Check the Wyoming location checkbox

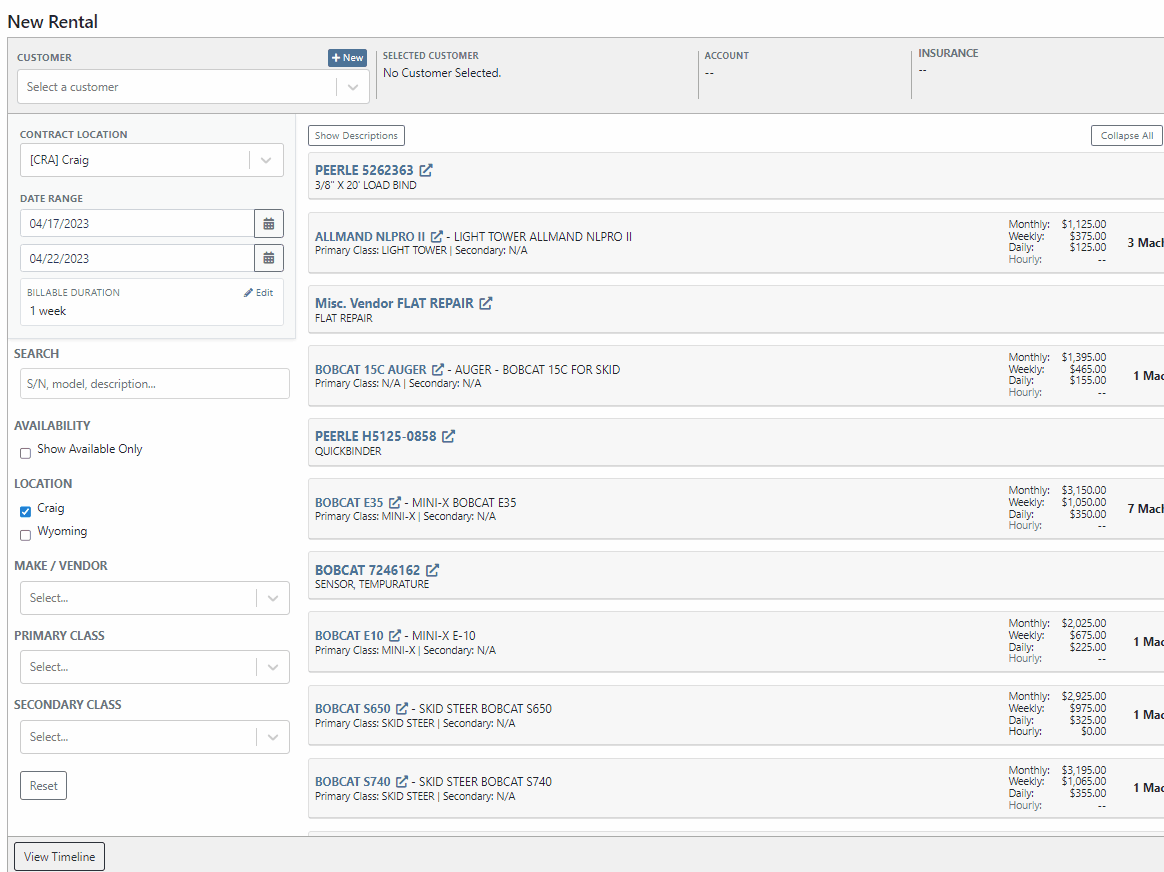(25, 535)
